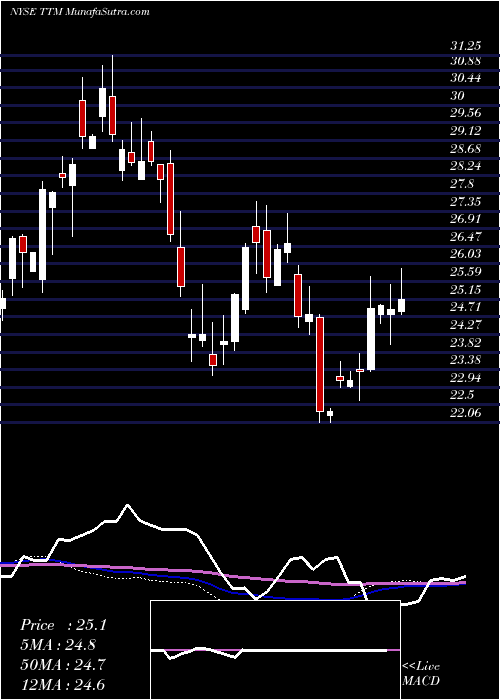Screen dimensions: 500x700
Task: Click the 26.47 price axis label
Action: point(465,237)
